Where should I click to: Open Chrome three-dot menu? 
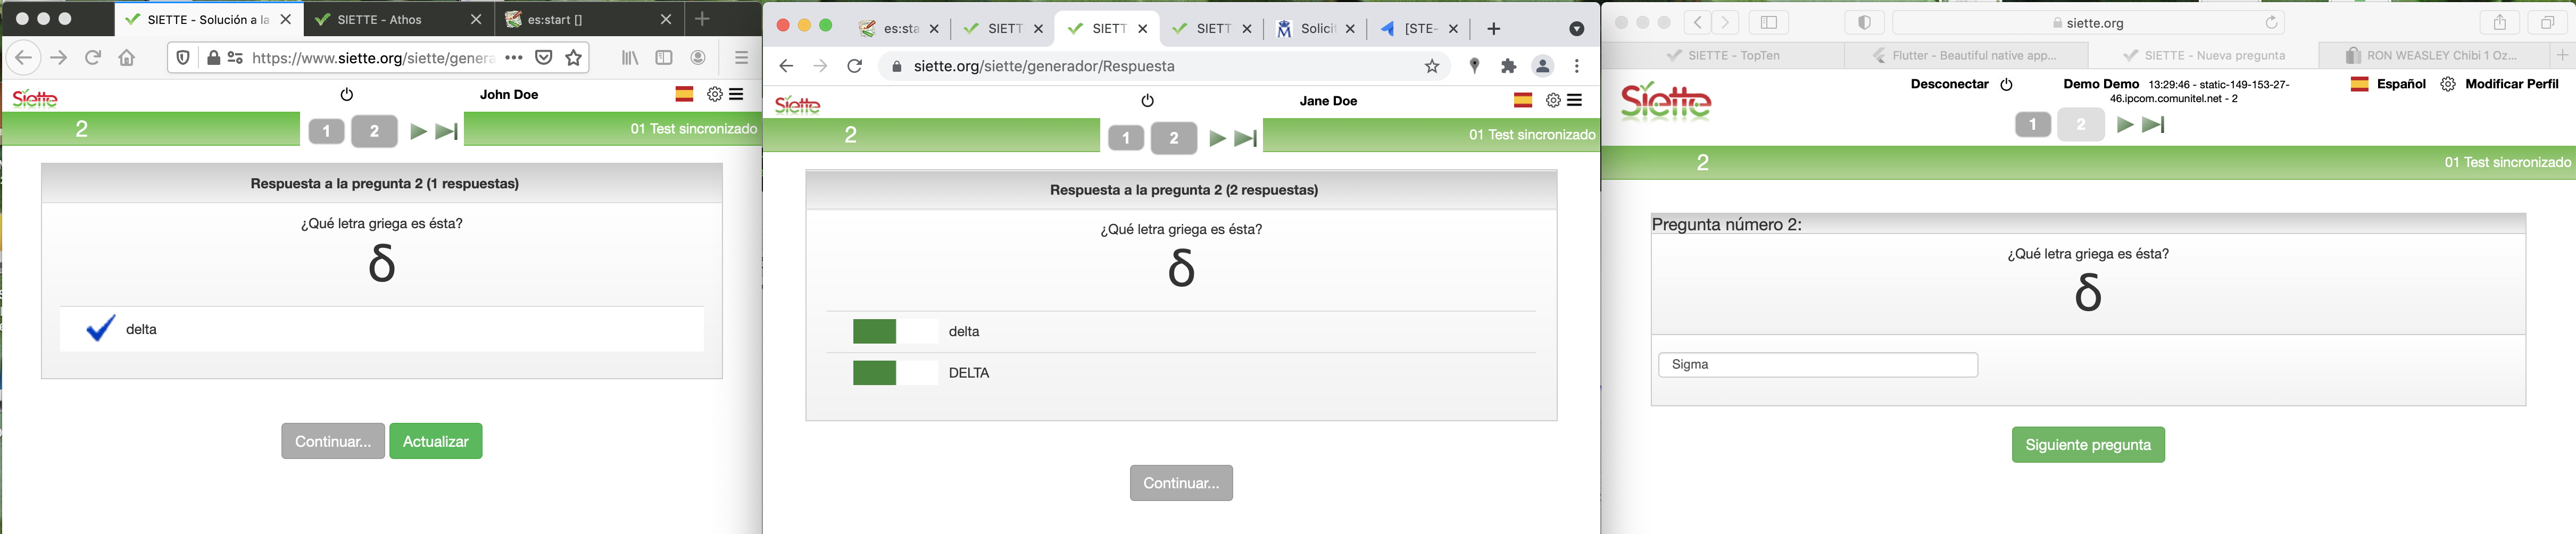(x=1577, y=66)
